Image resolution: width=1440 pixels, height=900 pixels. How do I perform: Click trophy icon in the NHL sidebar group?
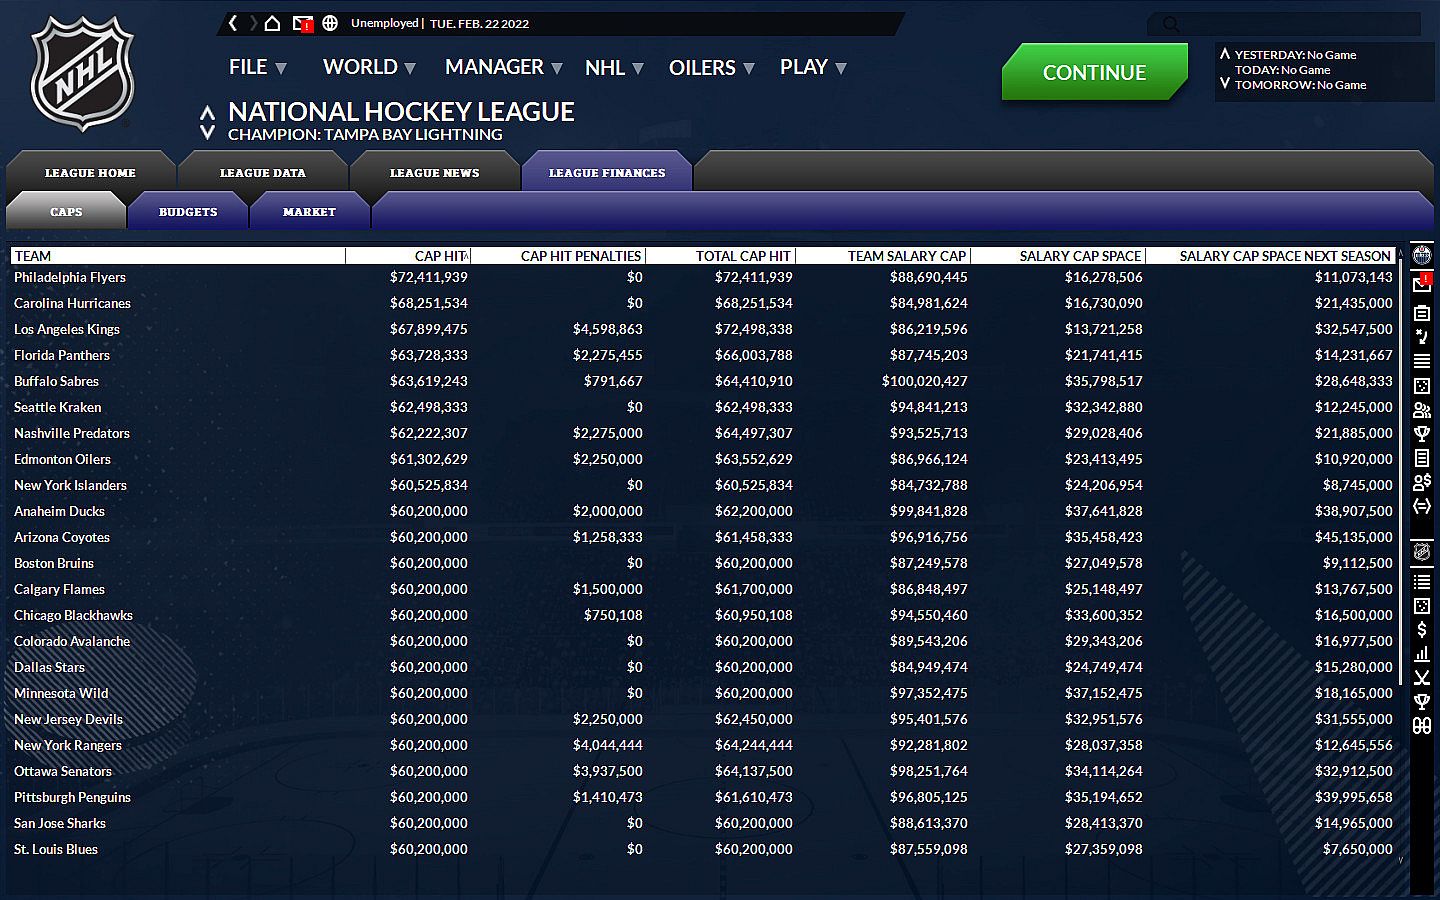[1421, 702]
